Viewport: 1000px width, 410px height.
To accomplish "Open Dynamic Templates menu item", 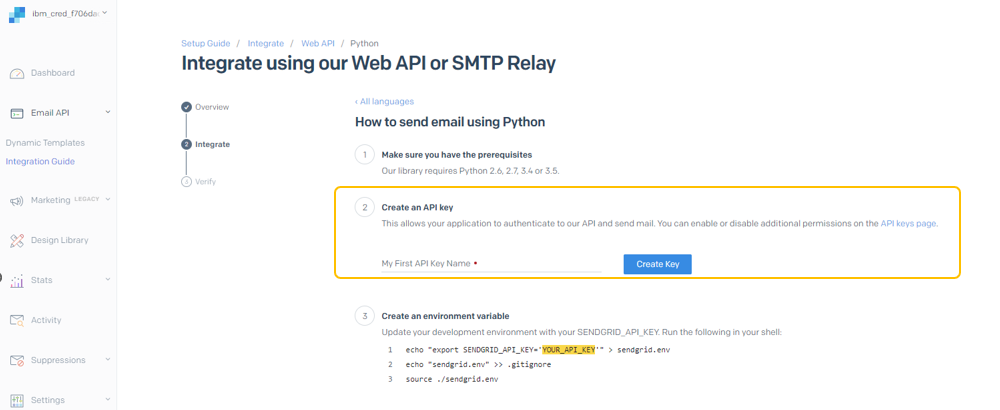I will pyautogui.click(x=45, y=143).
